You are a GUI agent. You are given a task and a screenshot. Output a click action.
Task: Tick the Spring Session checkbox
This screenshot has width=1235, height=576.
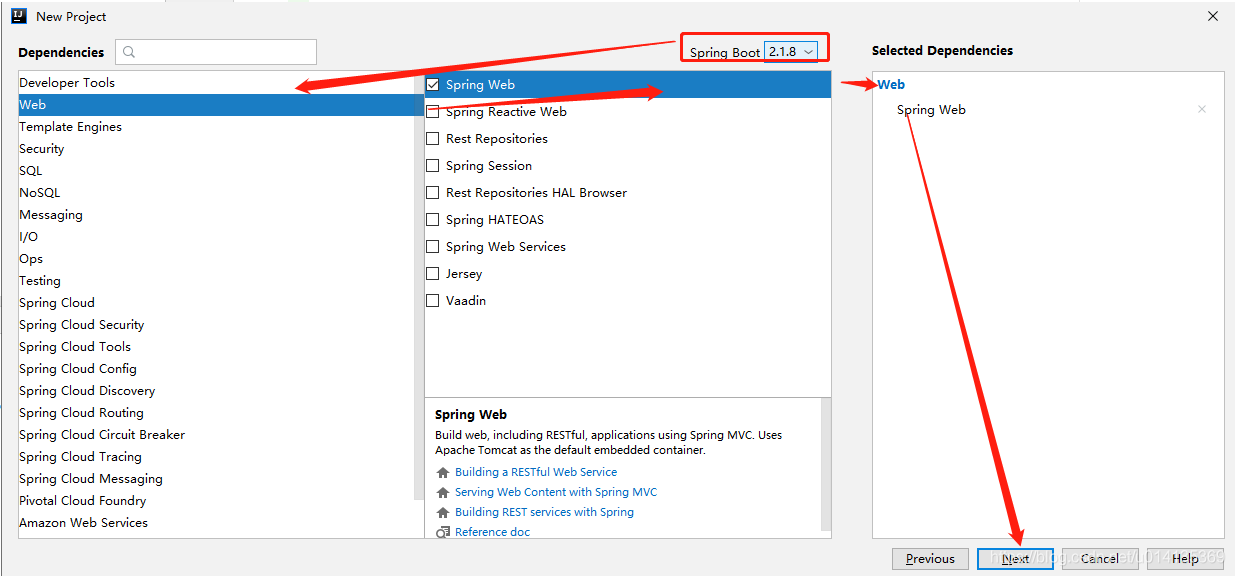click(x=433, y=166)
